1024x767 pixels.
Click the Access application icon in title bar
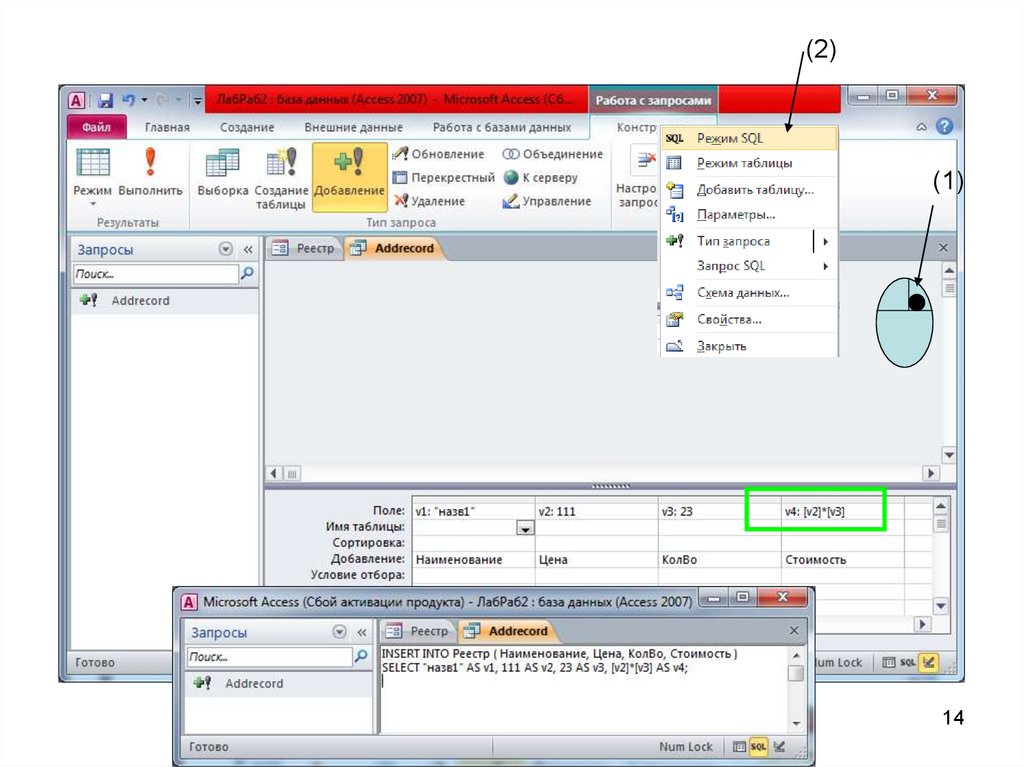[76, 101]
